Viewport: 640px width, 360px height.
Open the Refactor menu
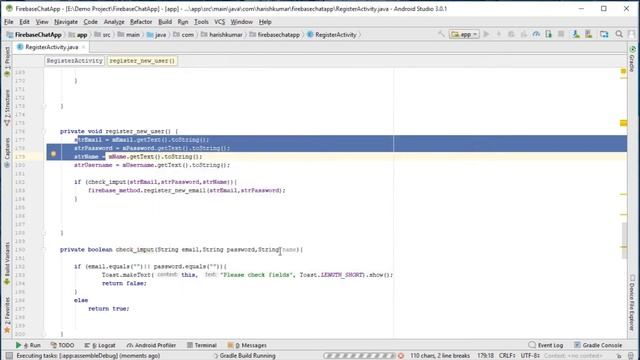tap(141, 22)
